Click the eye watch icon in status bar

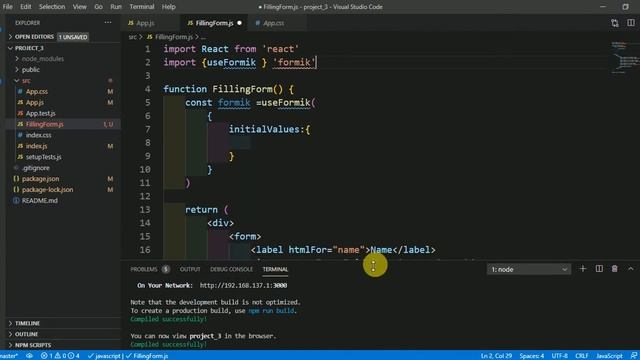(x=29, y=356)
